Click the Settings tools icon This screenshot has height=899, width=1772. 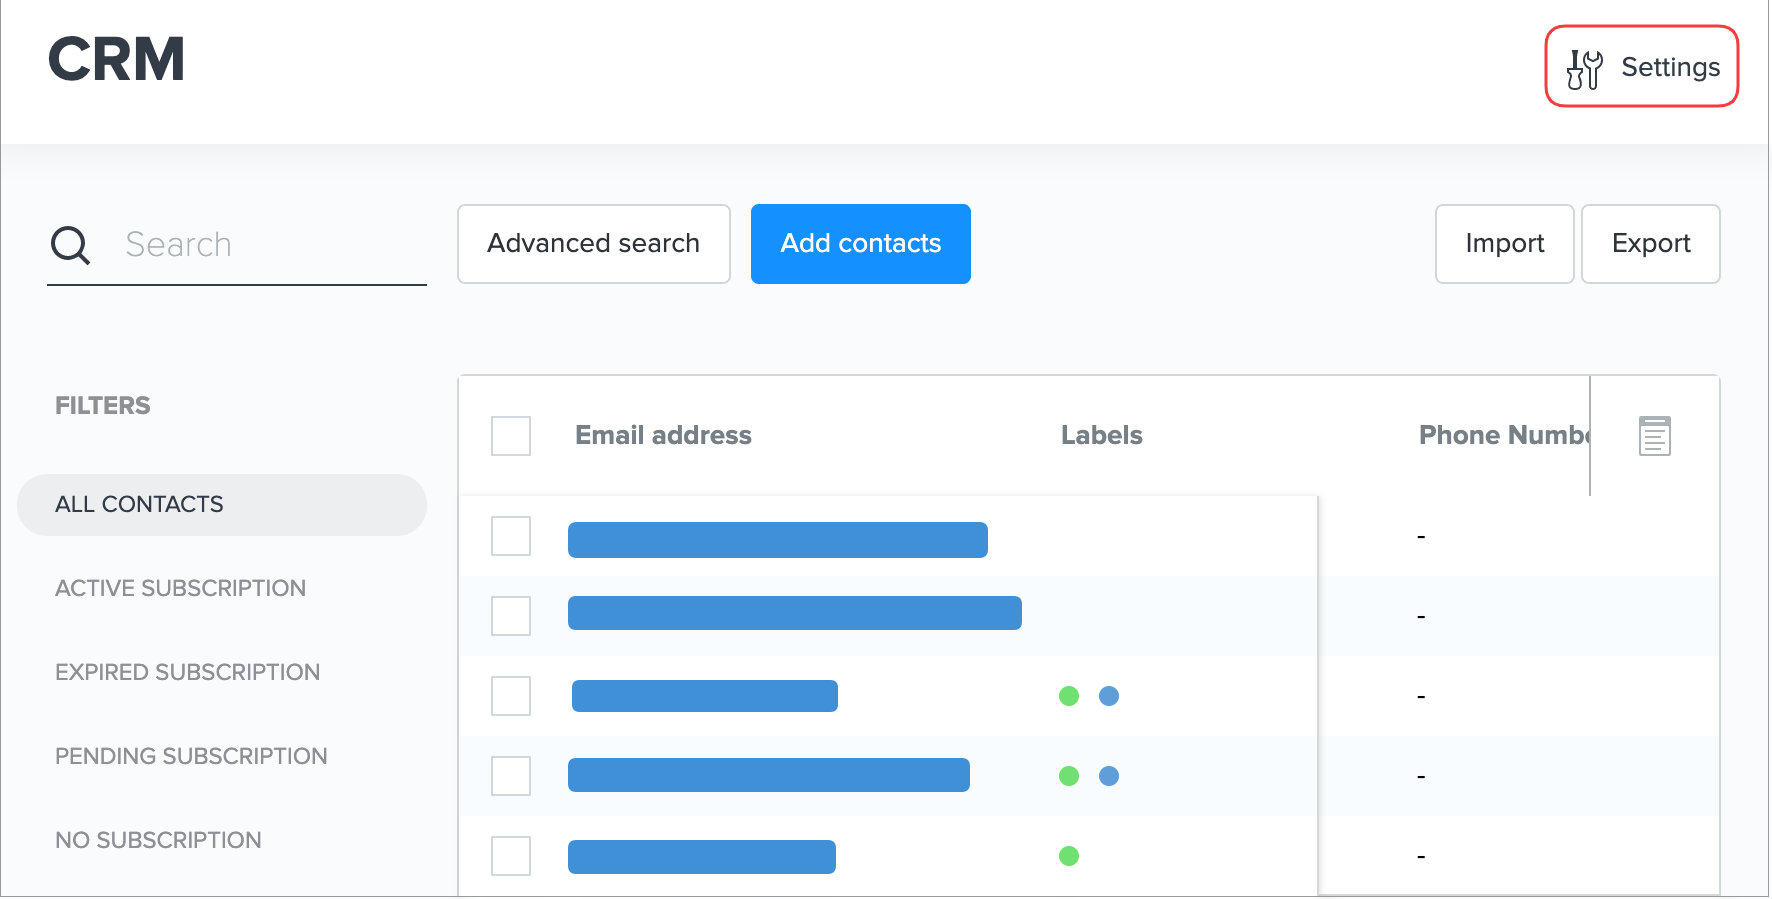(1584, 69)
